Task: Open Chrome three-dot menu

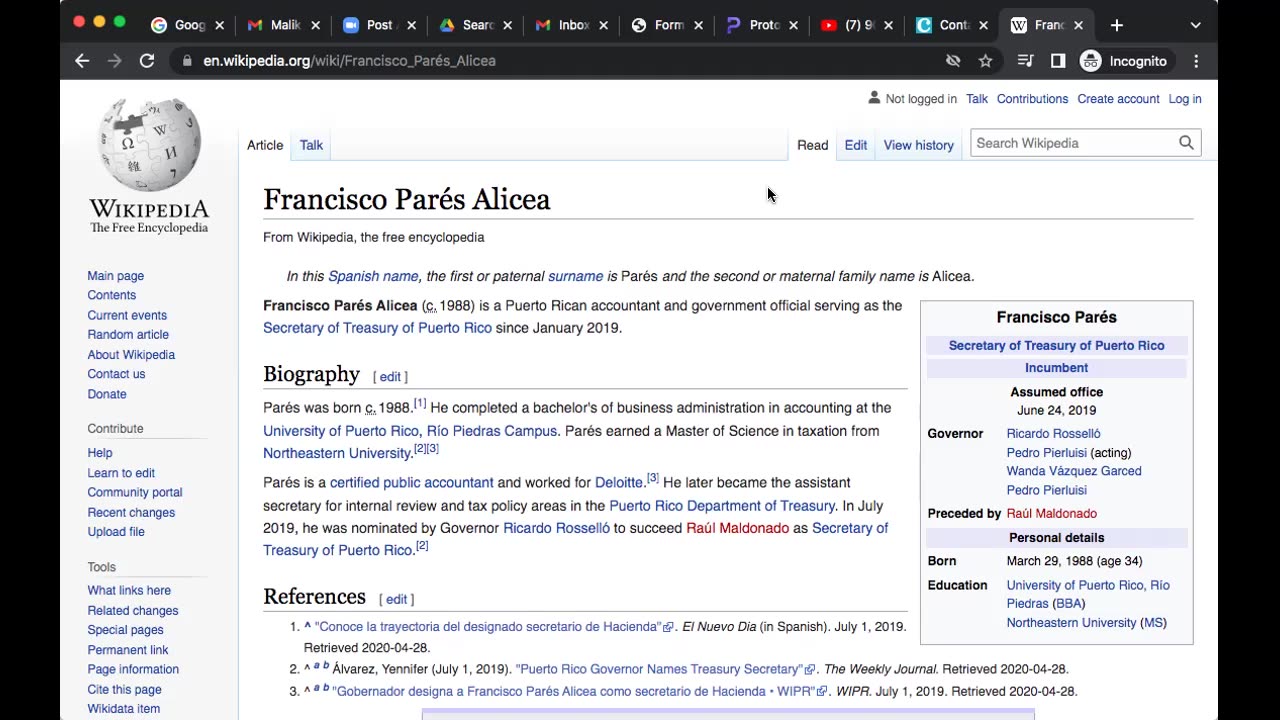Action: [1196, 61]
